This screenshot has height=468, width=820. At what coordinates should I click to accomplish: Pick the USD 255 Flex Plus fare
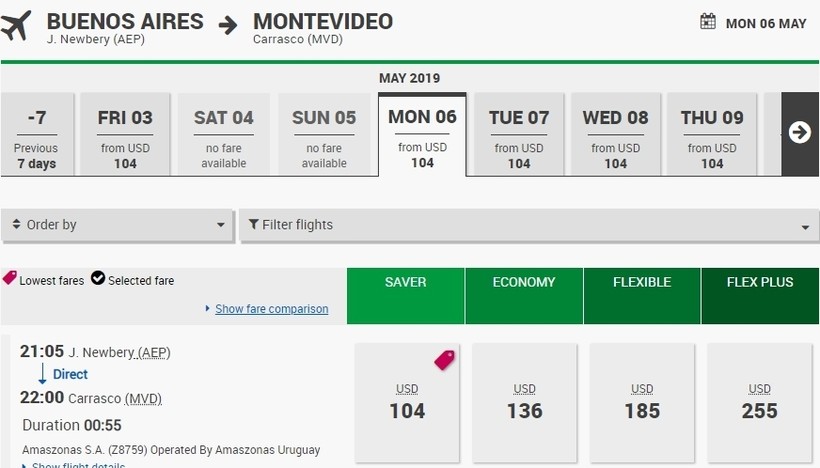pyautogui.click(x=759, y=402)
